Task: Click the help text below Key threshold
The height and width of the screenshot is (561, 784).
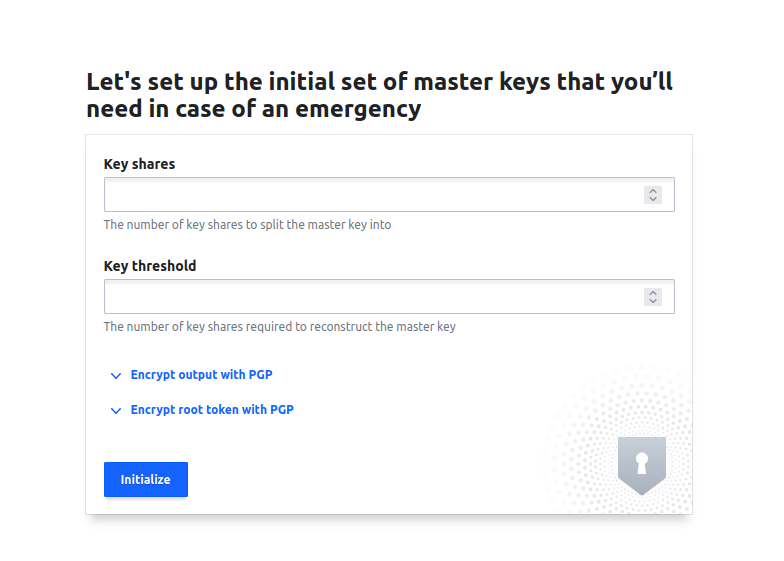Action: pyautogui.click(x=279, y=327)
